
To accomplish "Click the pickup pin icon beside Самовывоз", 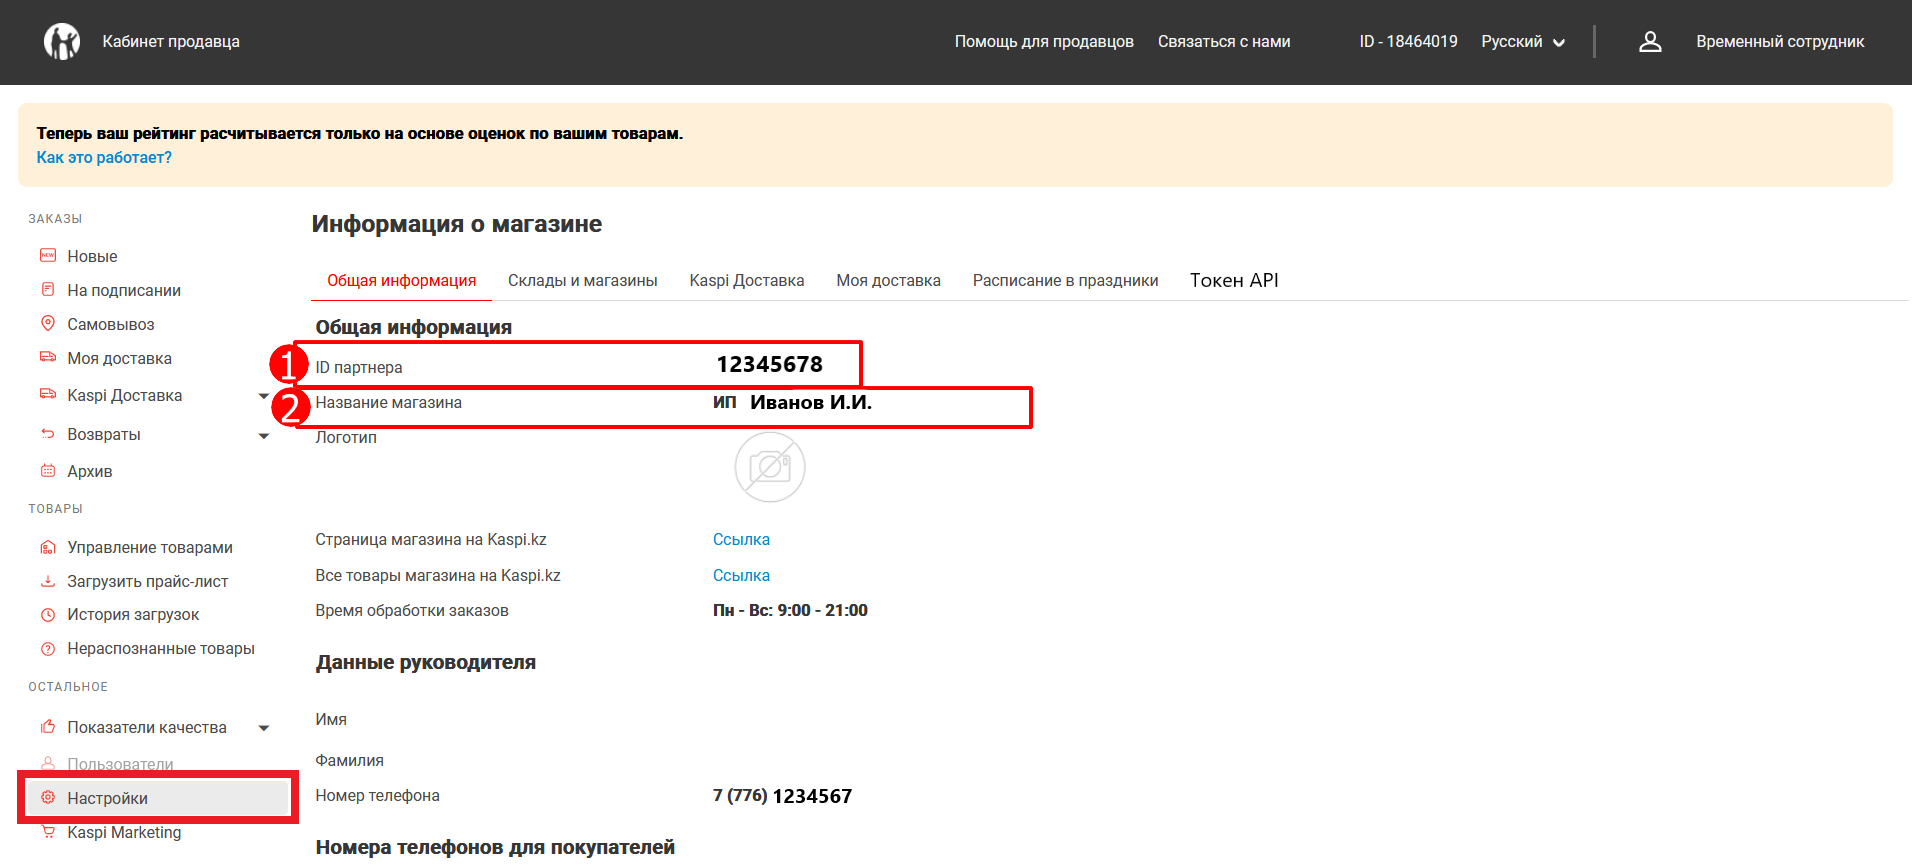I will [x=48, y=323].
